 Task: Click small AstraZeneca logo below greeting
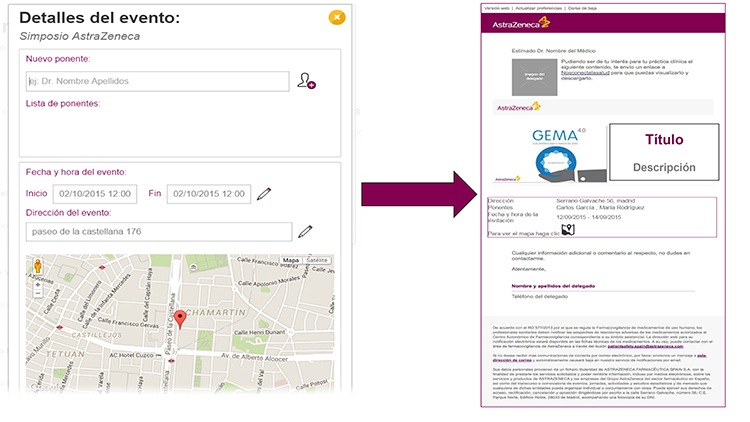point(518,107)
